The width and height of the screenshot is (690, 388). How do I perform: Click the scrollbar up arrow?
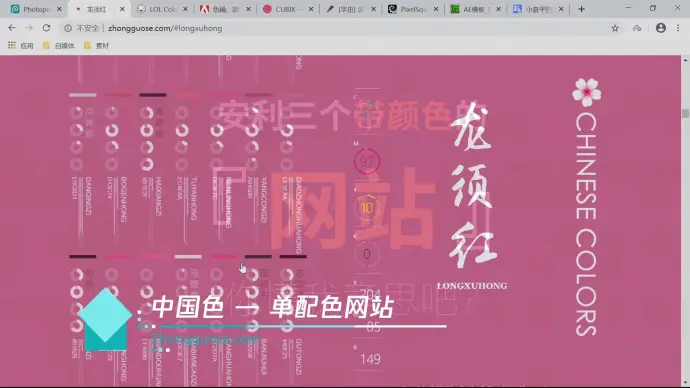click(x=685, y=59)
